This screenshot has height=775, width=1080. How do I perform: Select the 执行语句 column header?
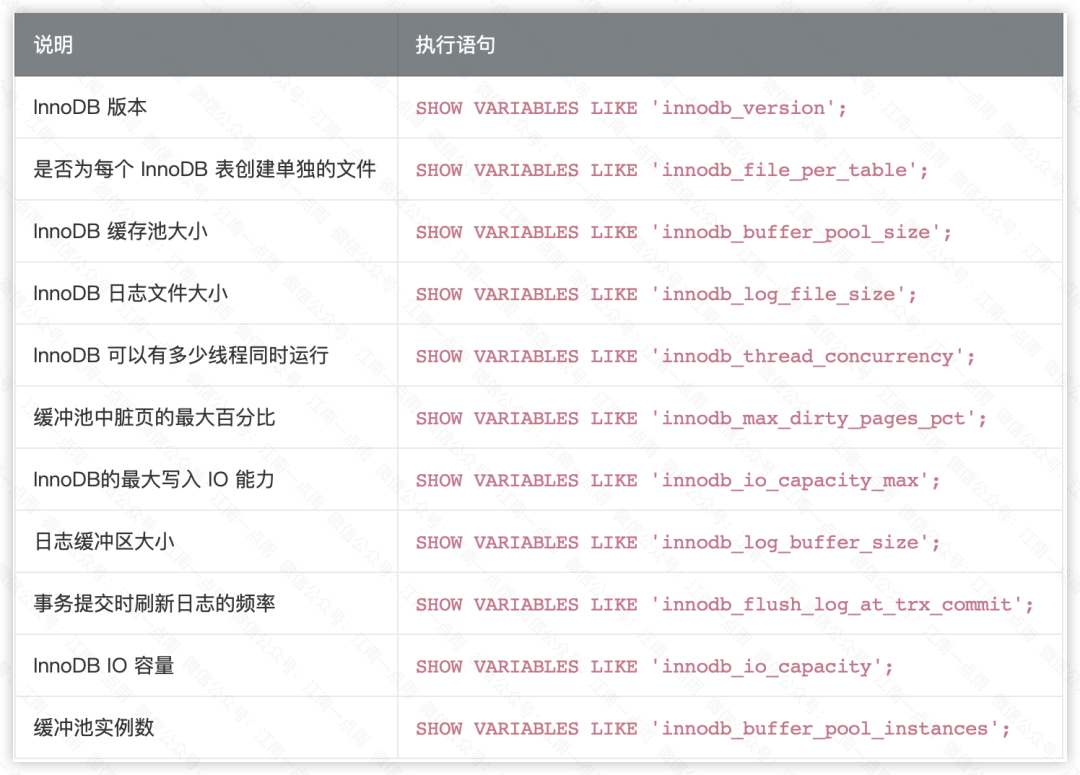coord(730,45)
